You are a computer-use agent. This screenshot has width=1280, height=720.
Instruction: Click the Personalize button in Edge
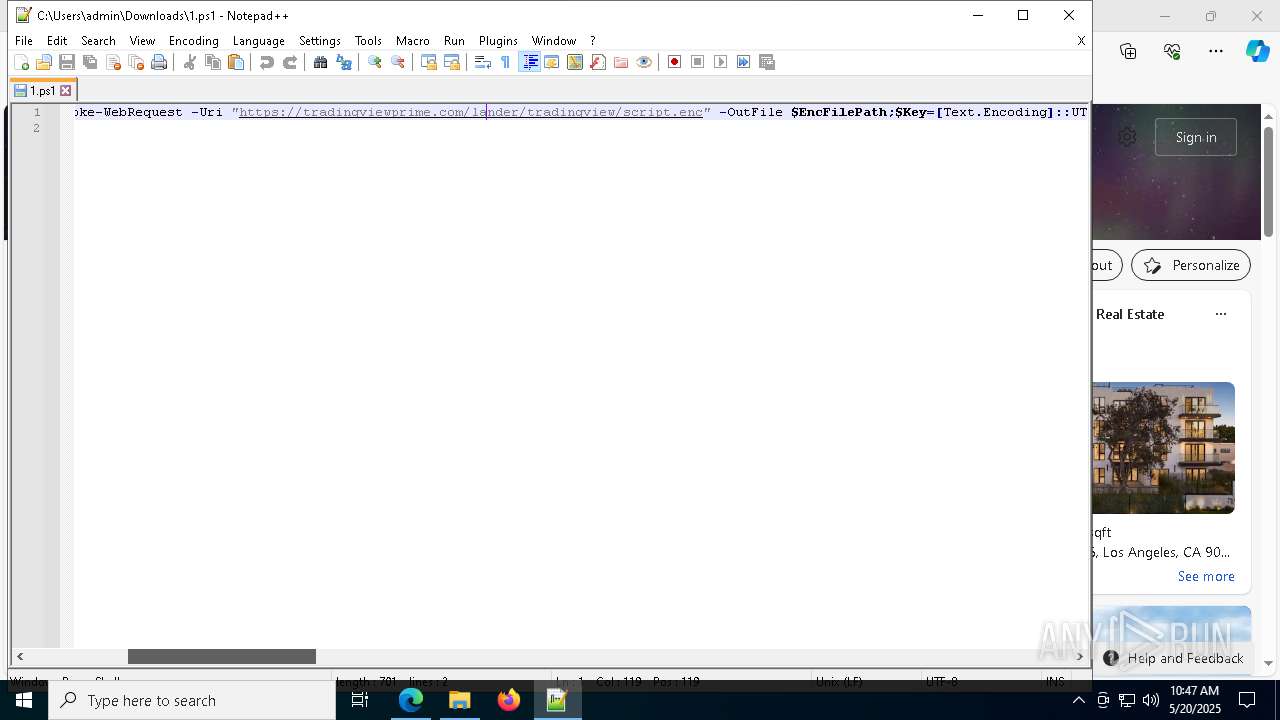point(1191,265)
